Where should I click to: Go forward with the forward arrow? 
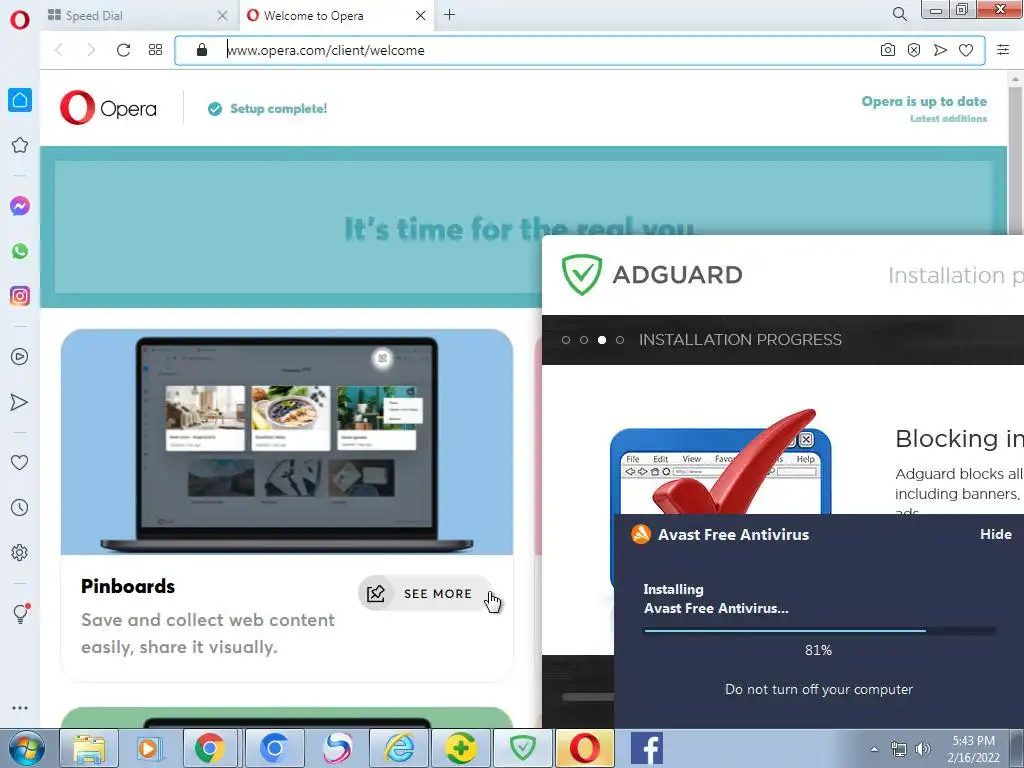[x=91, y=50]
